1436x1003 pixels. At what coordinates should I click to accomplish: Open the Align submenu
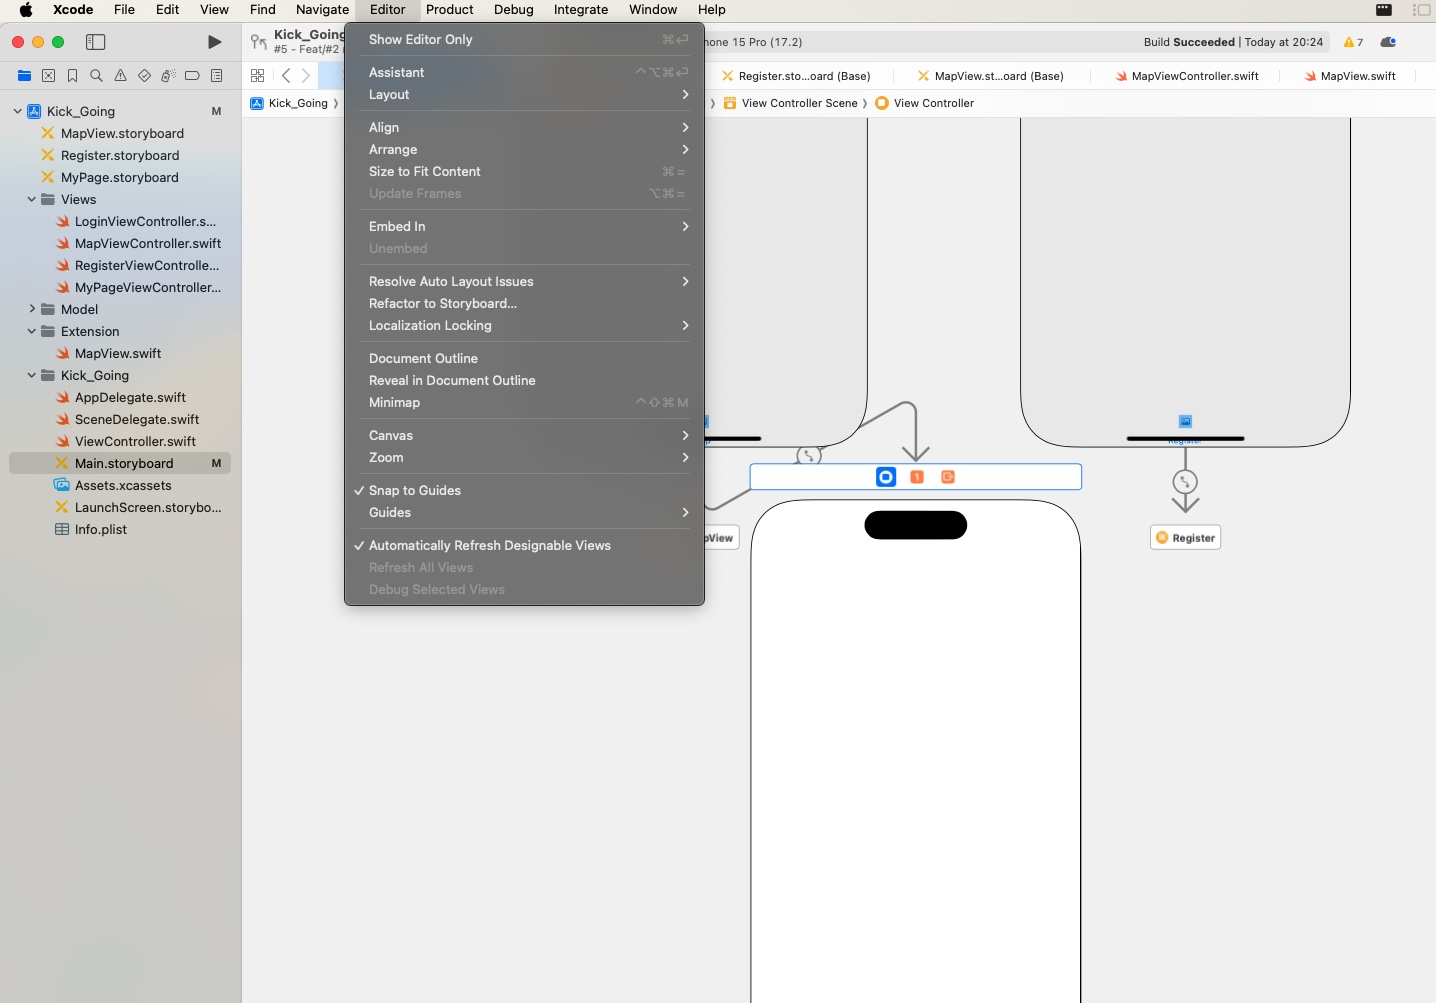(x=524, y=128)
